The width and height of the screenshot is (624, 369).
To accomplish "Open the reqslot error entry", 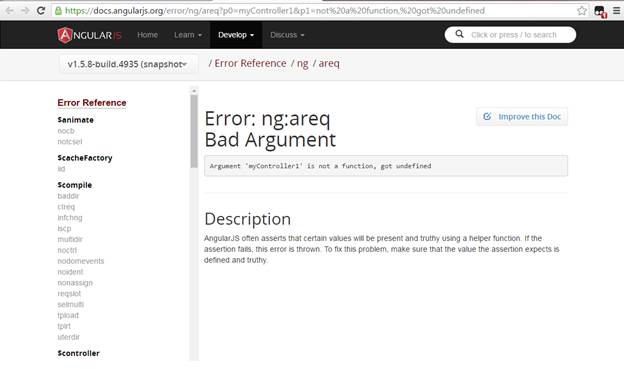I will [x=69, y=294].
